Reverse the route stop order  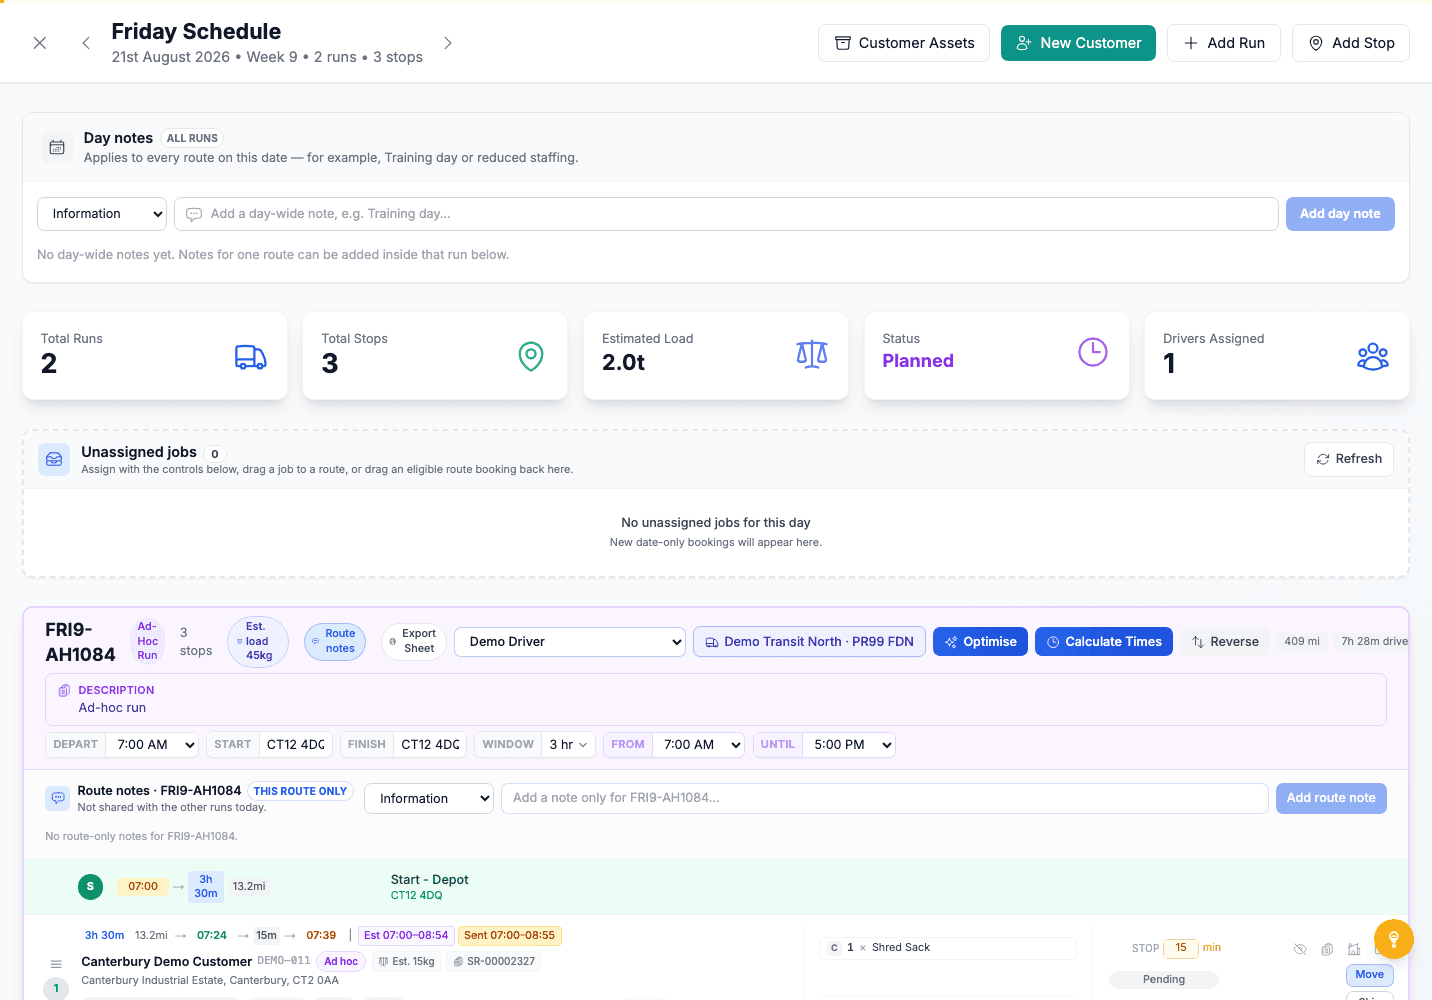pos(1225,642)
